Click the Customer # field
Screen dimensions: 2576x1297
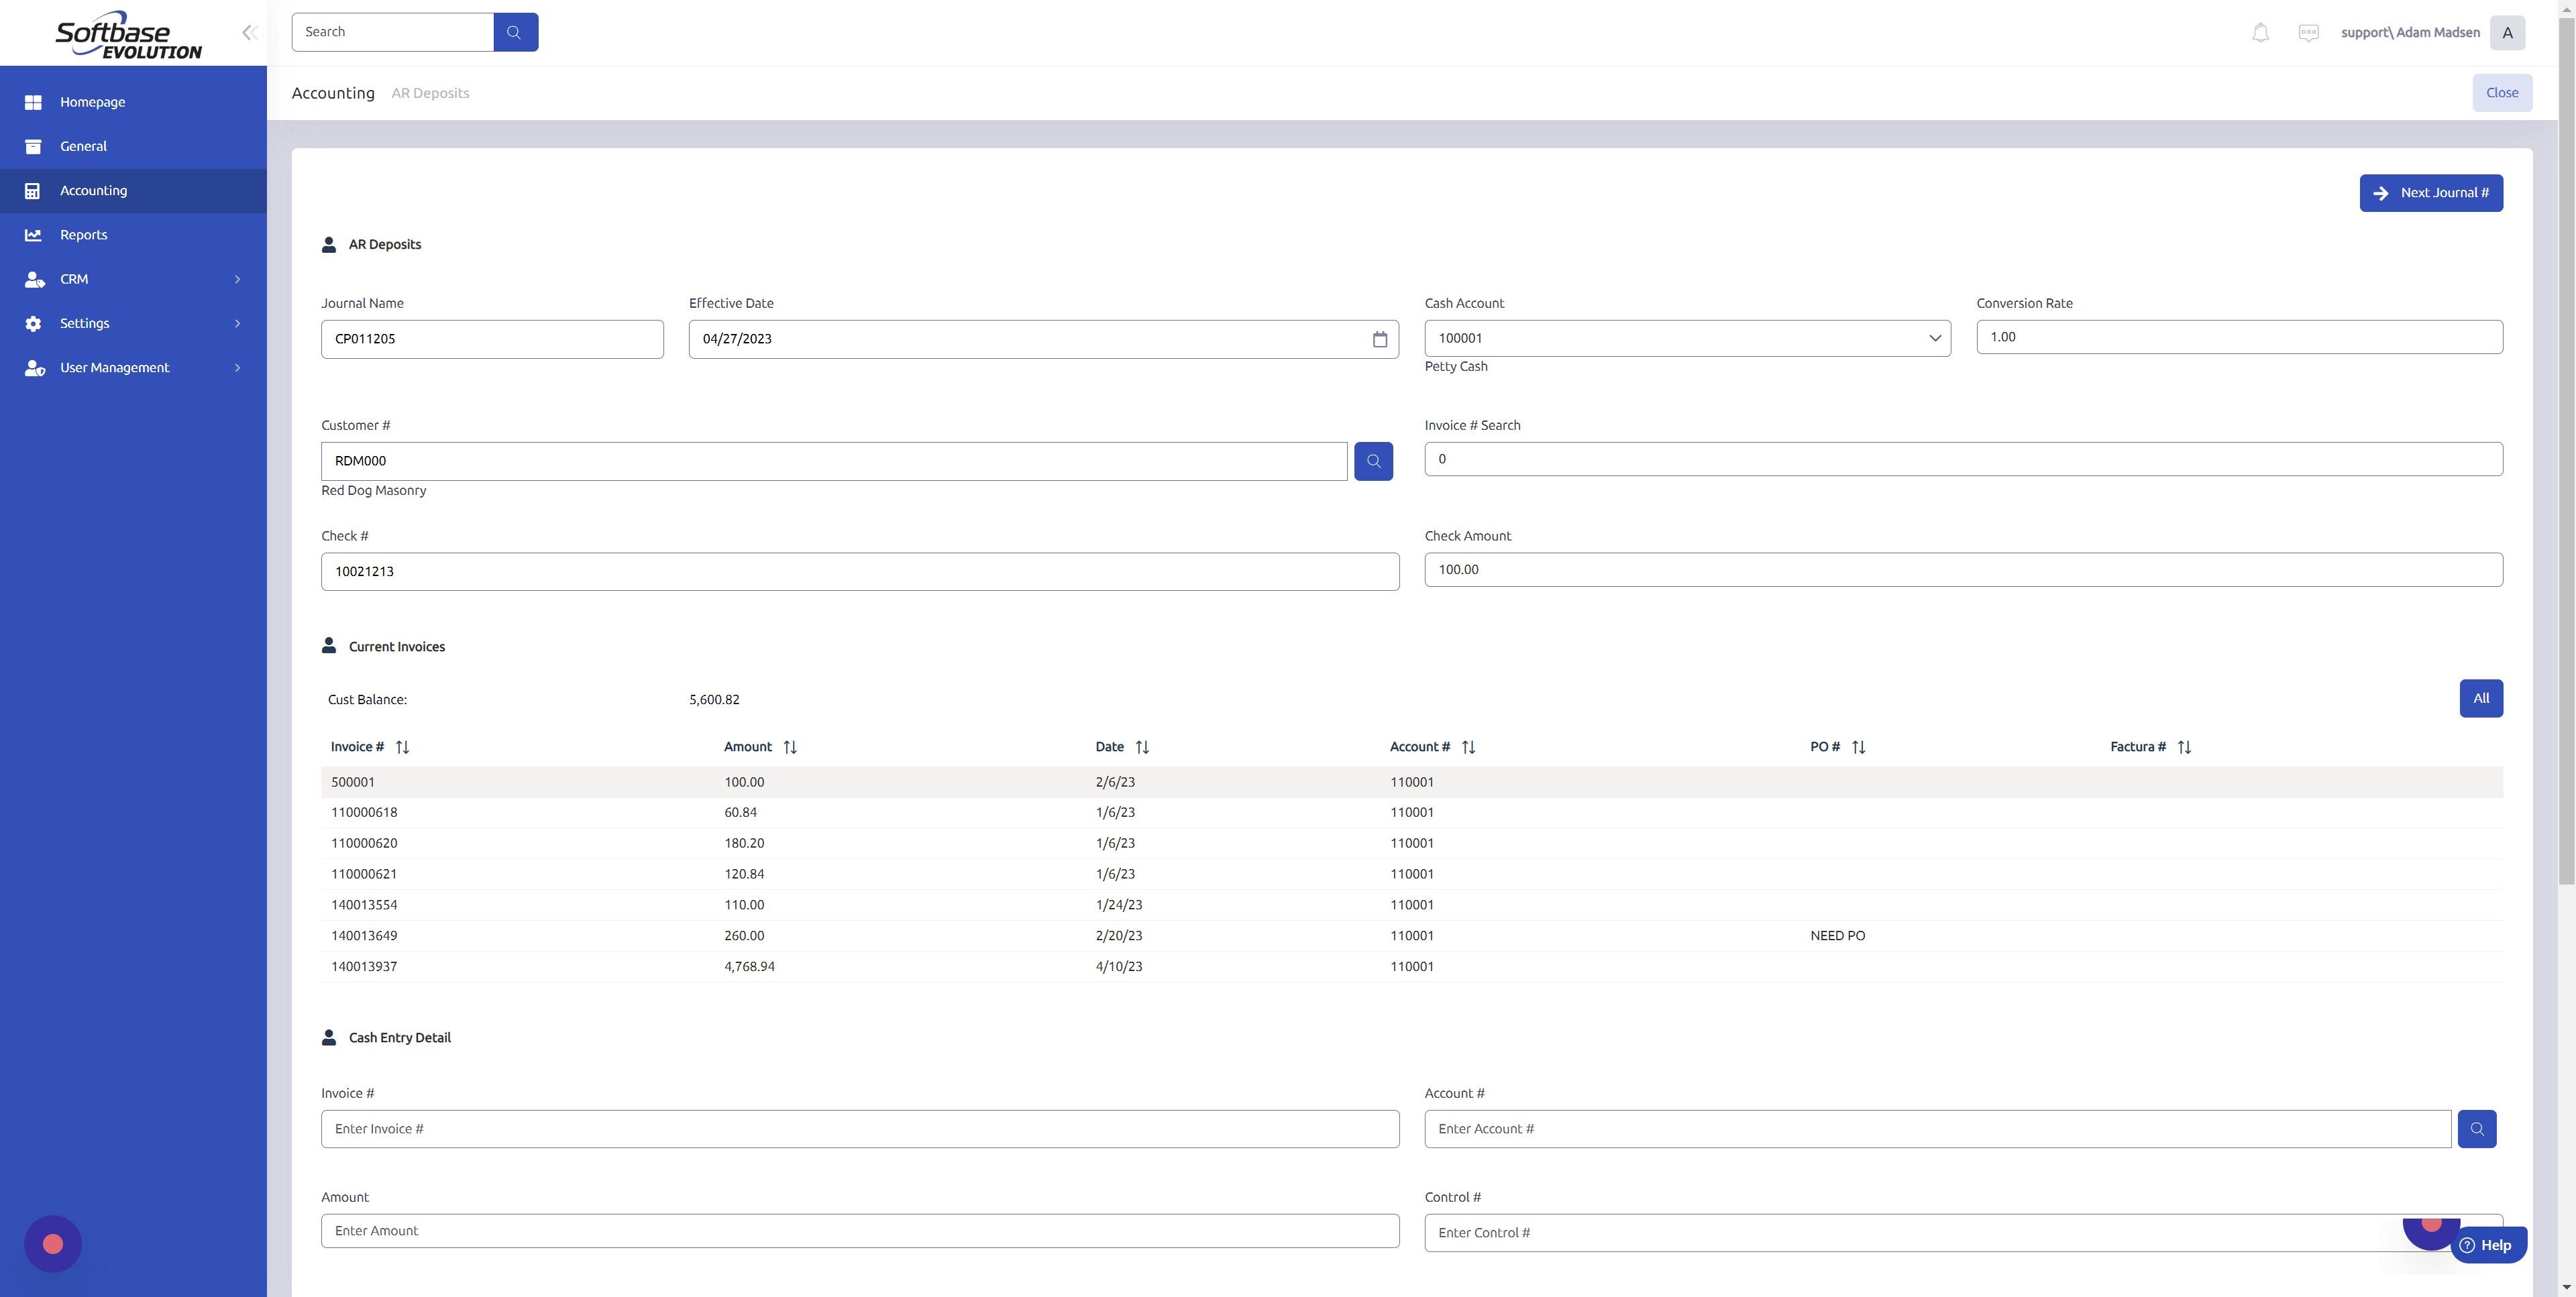(834, 461)
